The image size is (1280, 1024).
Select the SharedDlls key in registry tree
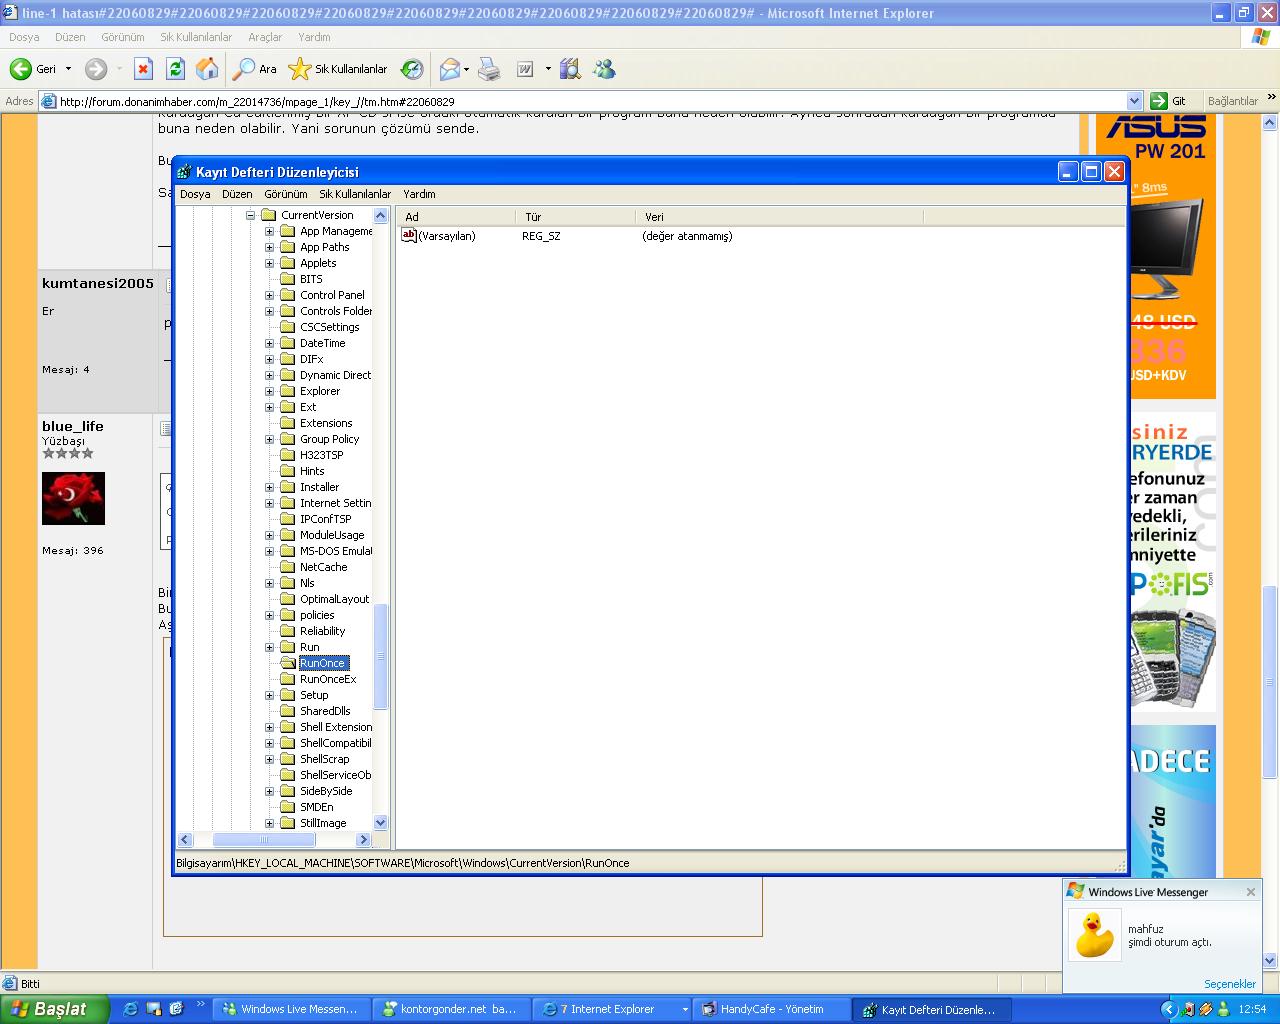[x=325, y=711]
